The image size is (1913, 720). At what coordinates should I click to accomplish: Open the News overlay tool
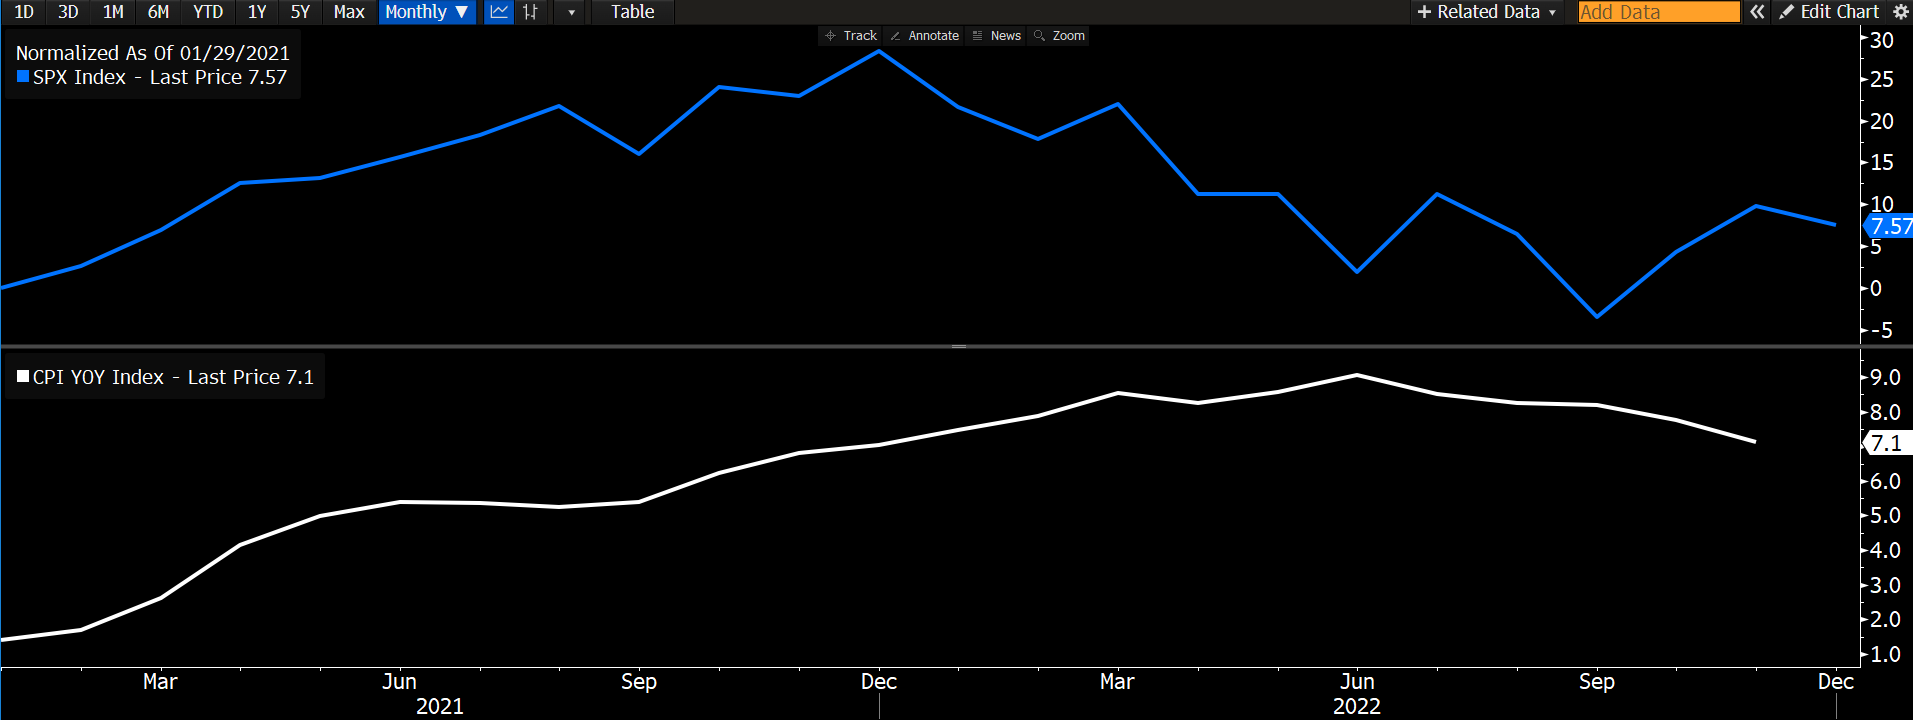996,36
